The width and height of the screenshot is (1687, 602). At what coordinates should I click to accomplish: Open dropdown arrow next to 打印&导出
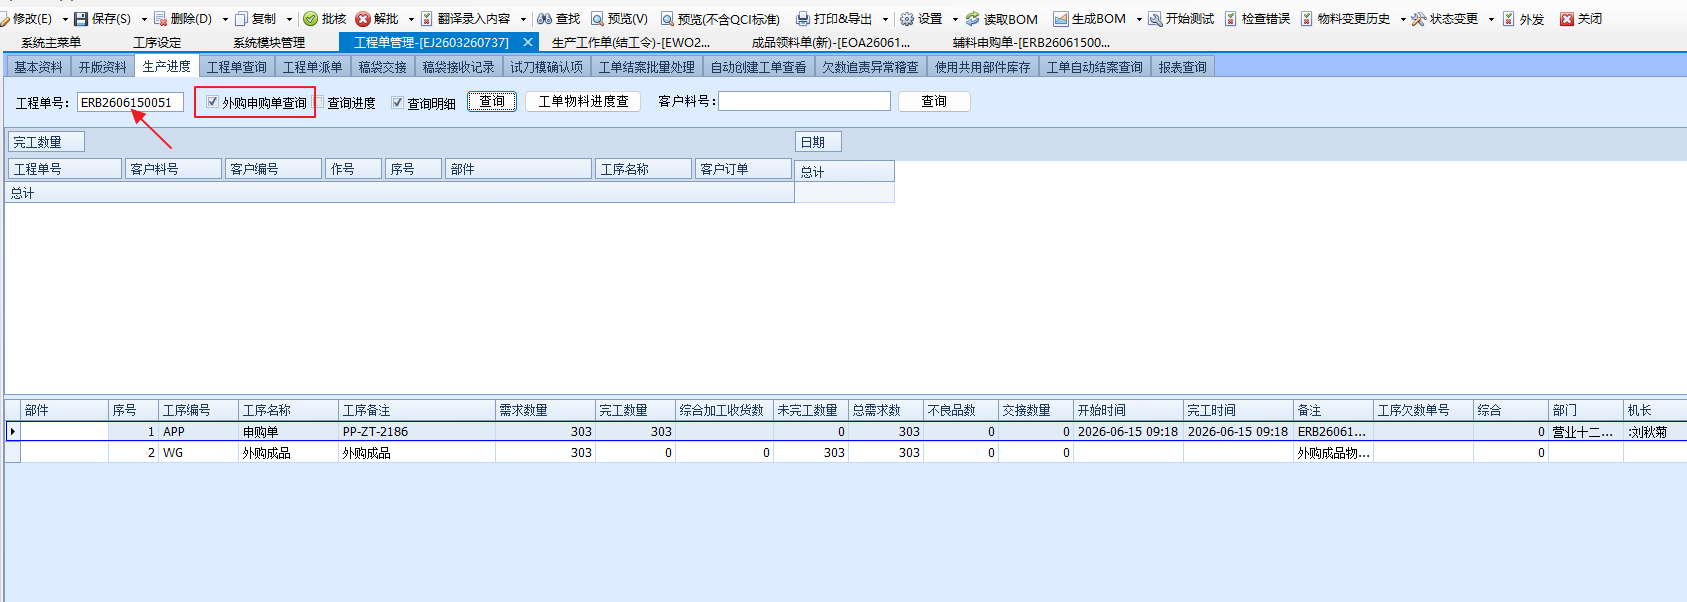click(x=885, y=19)
